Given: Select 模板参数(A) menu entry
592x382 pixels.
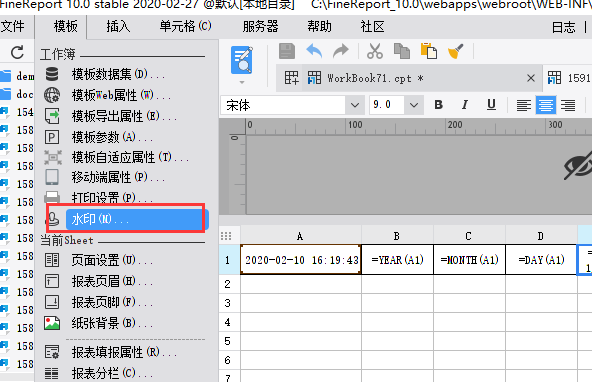Looking at the screenshot, I should point(112,137).
